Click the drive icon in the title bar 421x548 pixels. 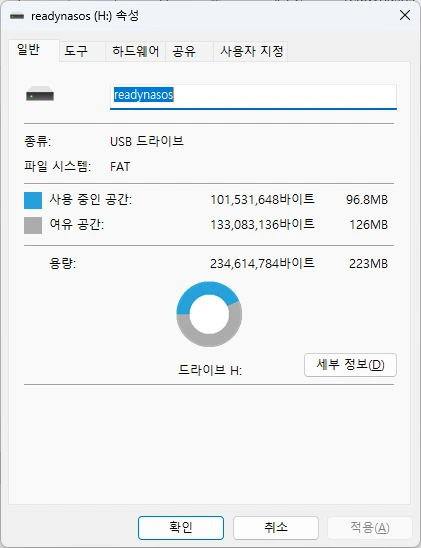(17, 16)
